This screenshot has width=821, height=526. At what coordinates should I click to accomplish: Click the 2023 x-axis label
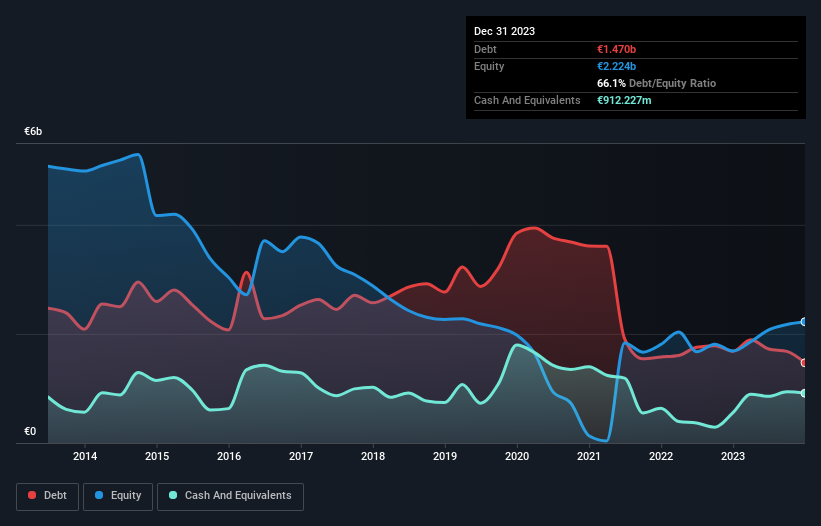point(733,456)
